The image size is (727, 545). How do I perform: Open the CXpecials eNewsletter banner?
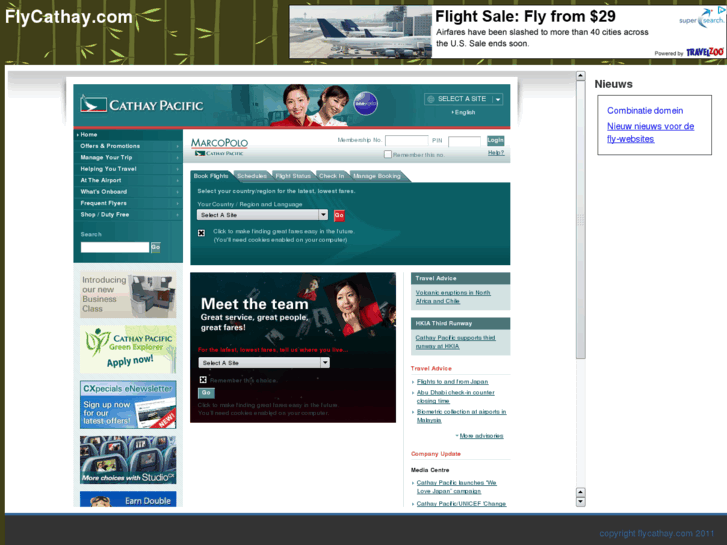[128, 405]
